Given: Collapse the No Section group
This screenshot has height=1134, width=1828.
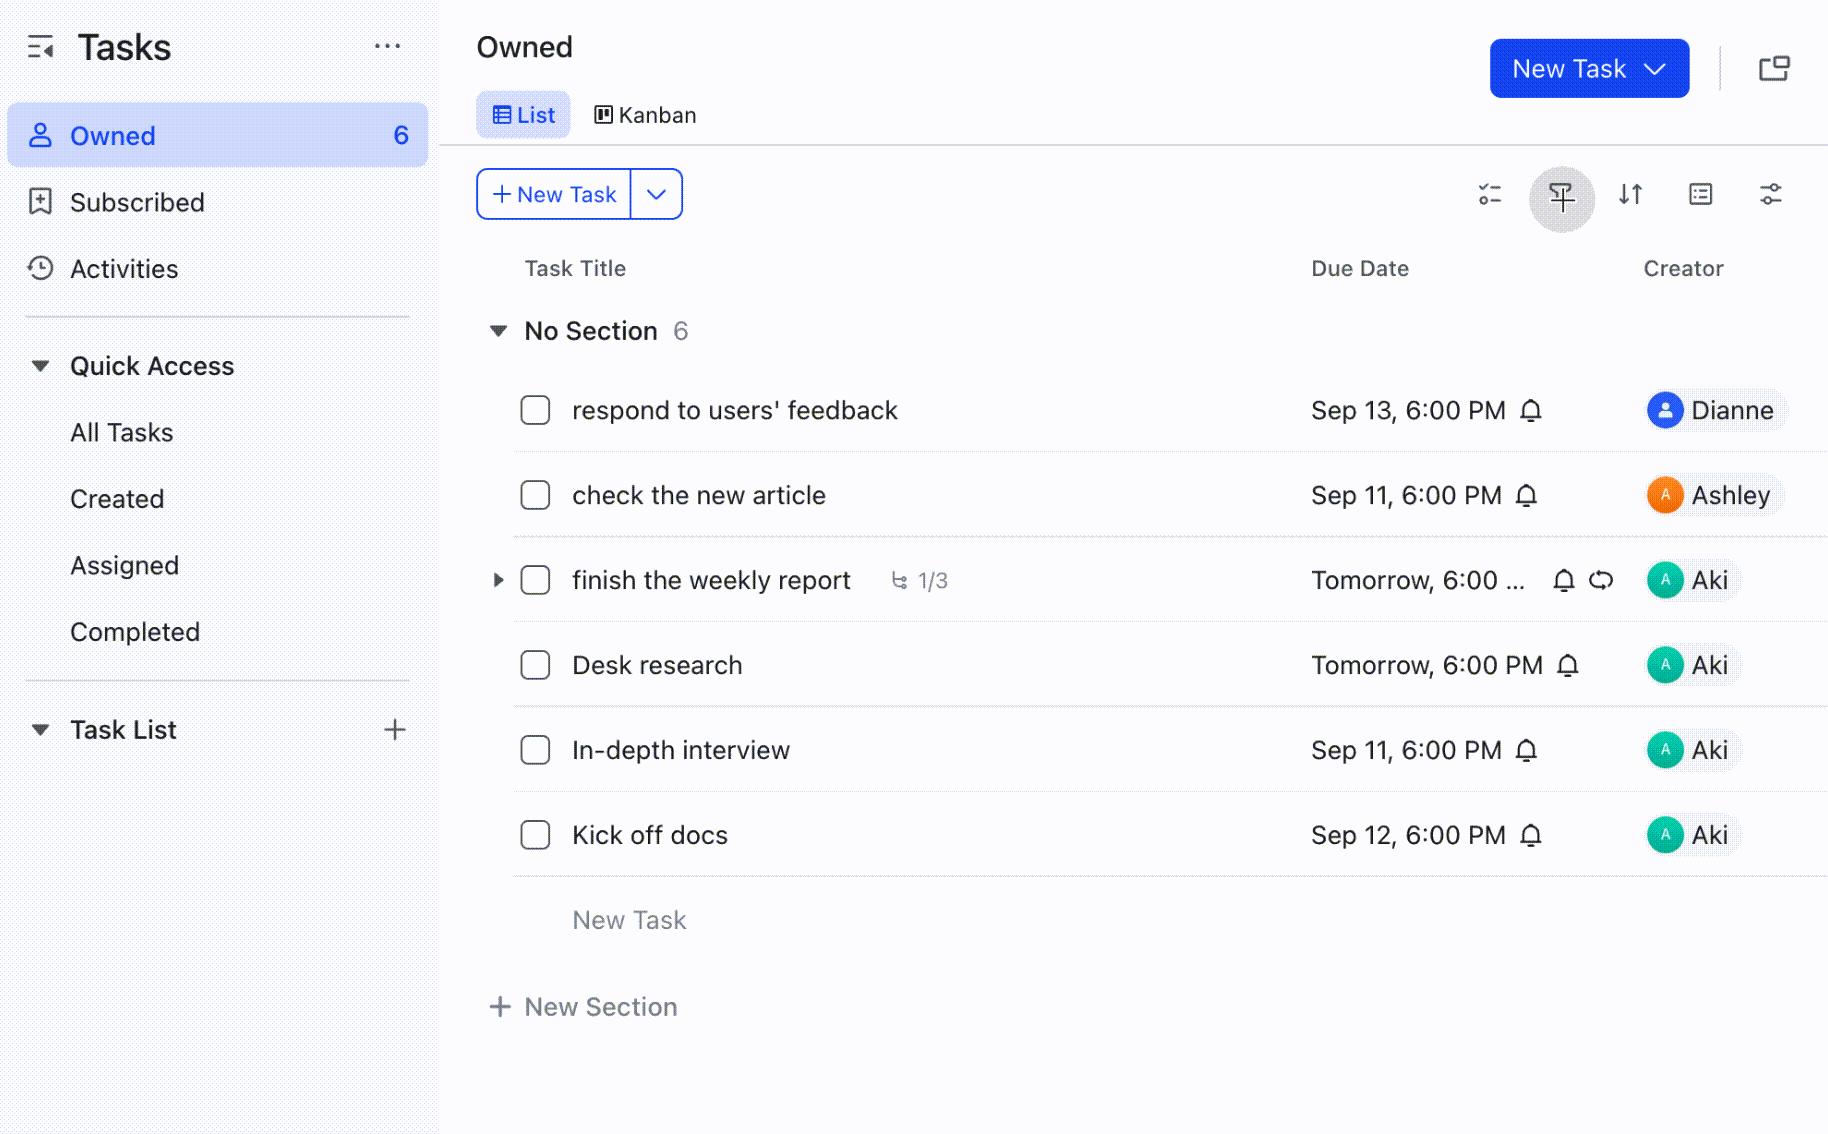Looking at the screenshot, I should pyautogui.click(x=497, y=331).
